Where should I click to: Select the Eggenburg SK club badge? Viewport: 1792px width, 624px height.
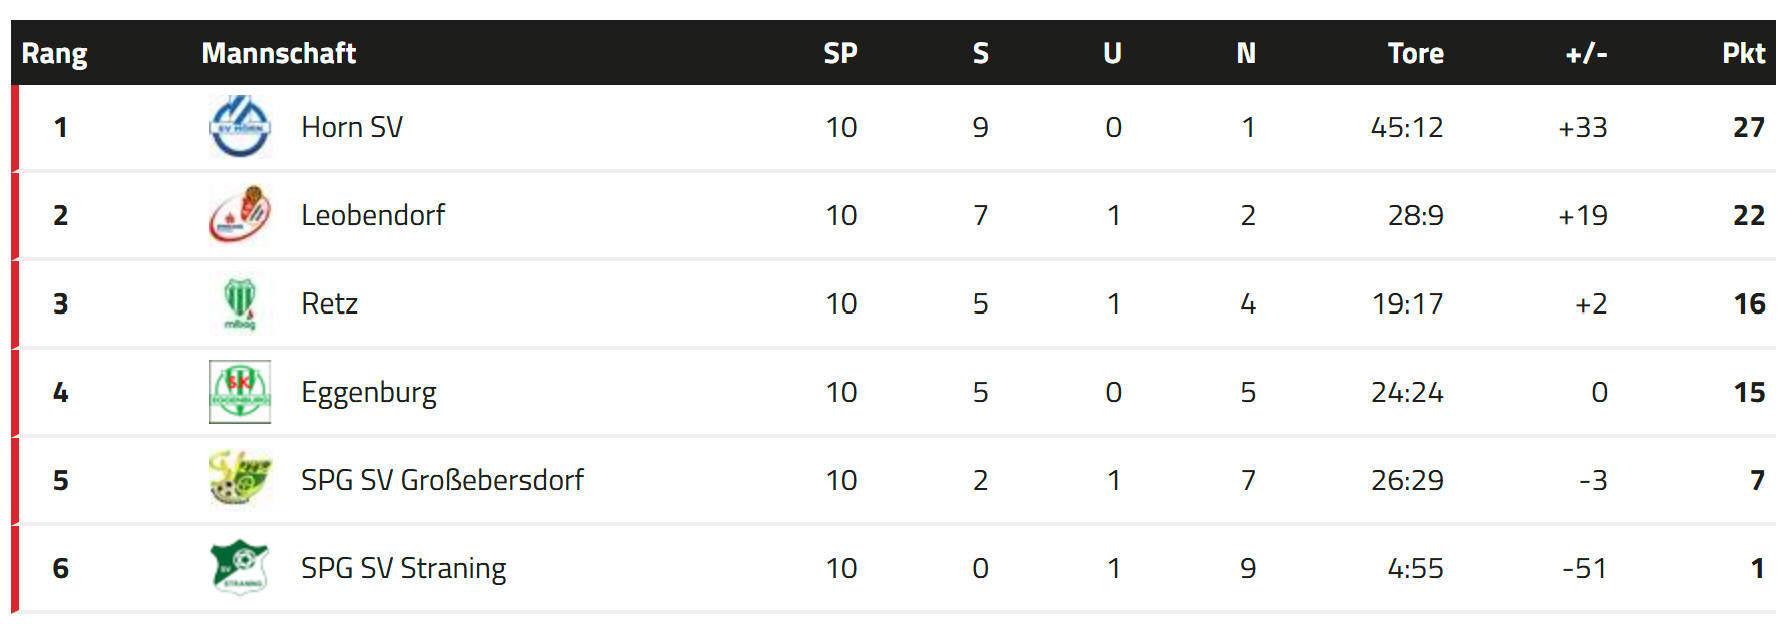point(240,392)
